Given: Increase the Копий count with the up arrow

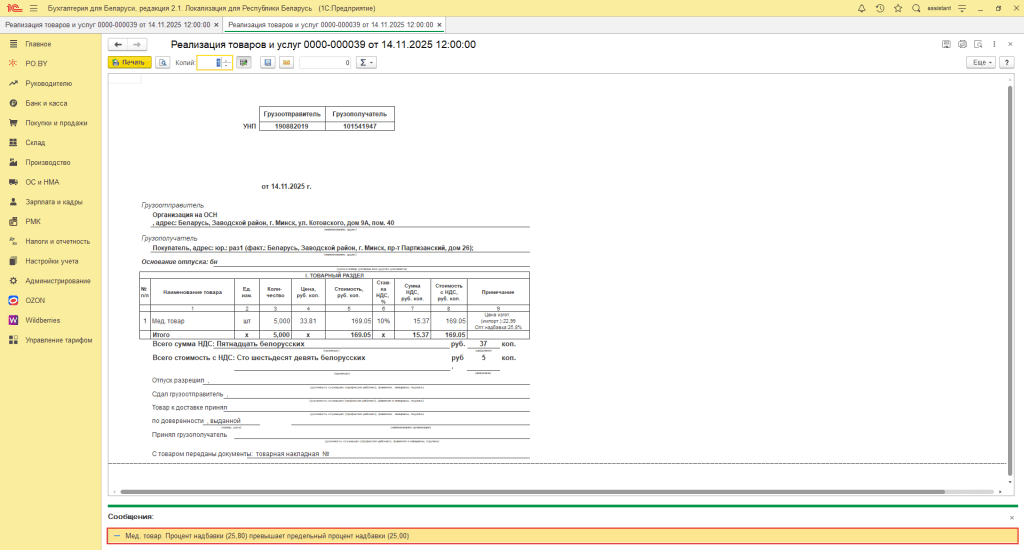Looking at the screenshot, I should point(227,59).
